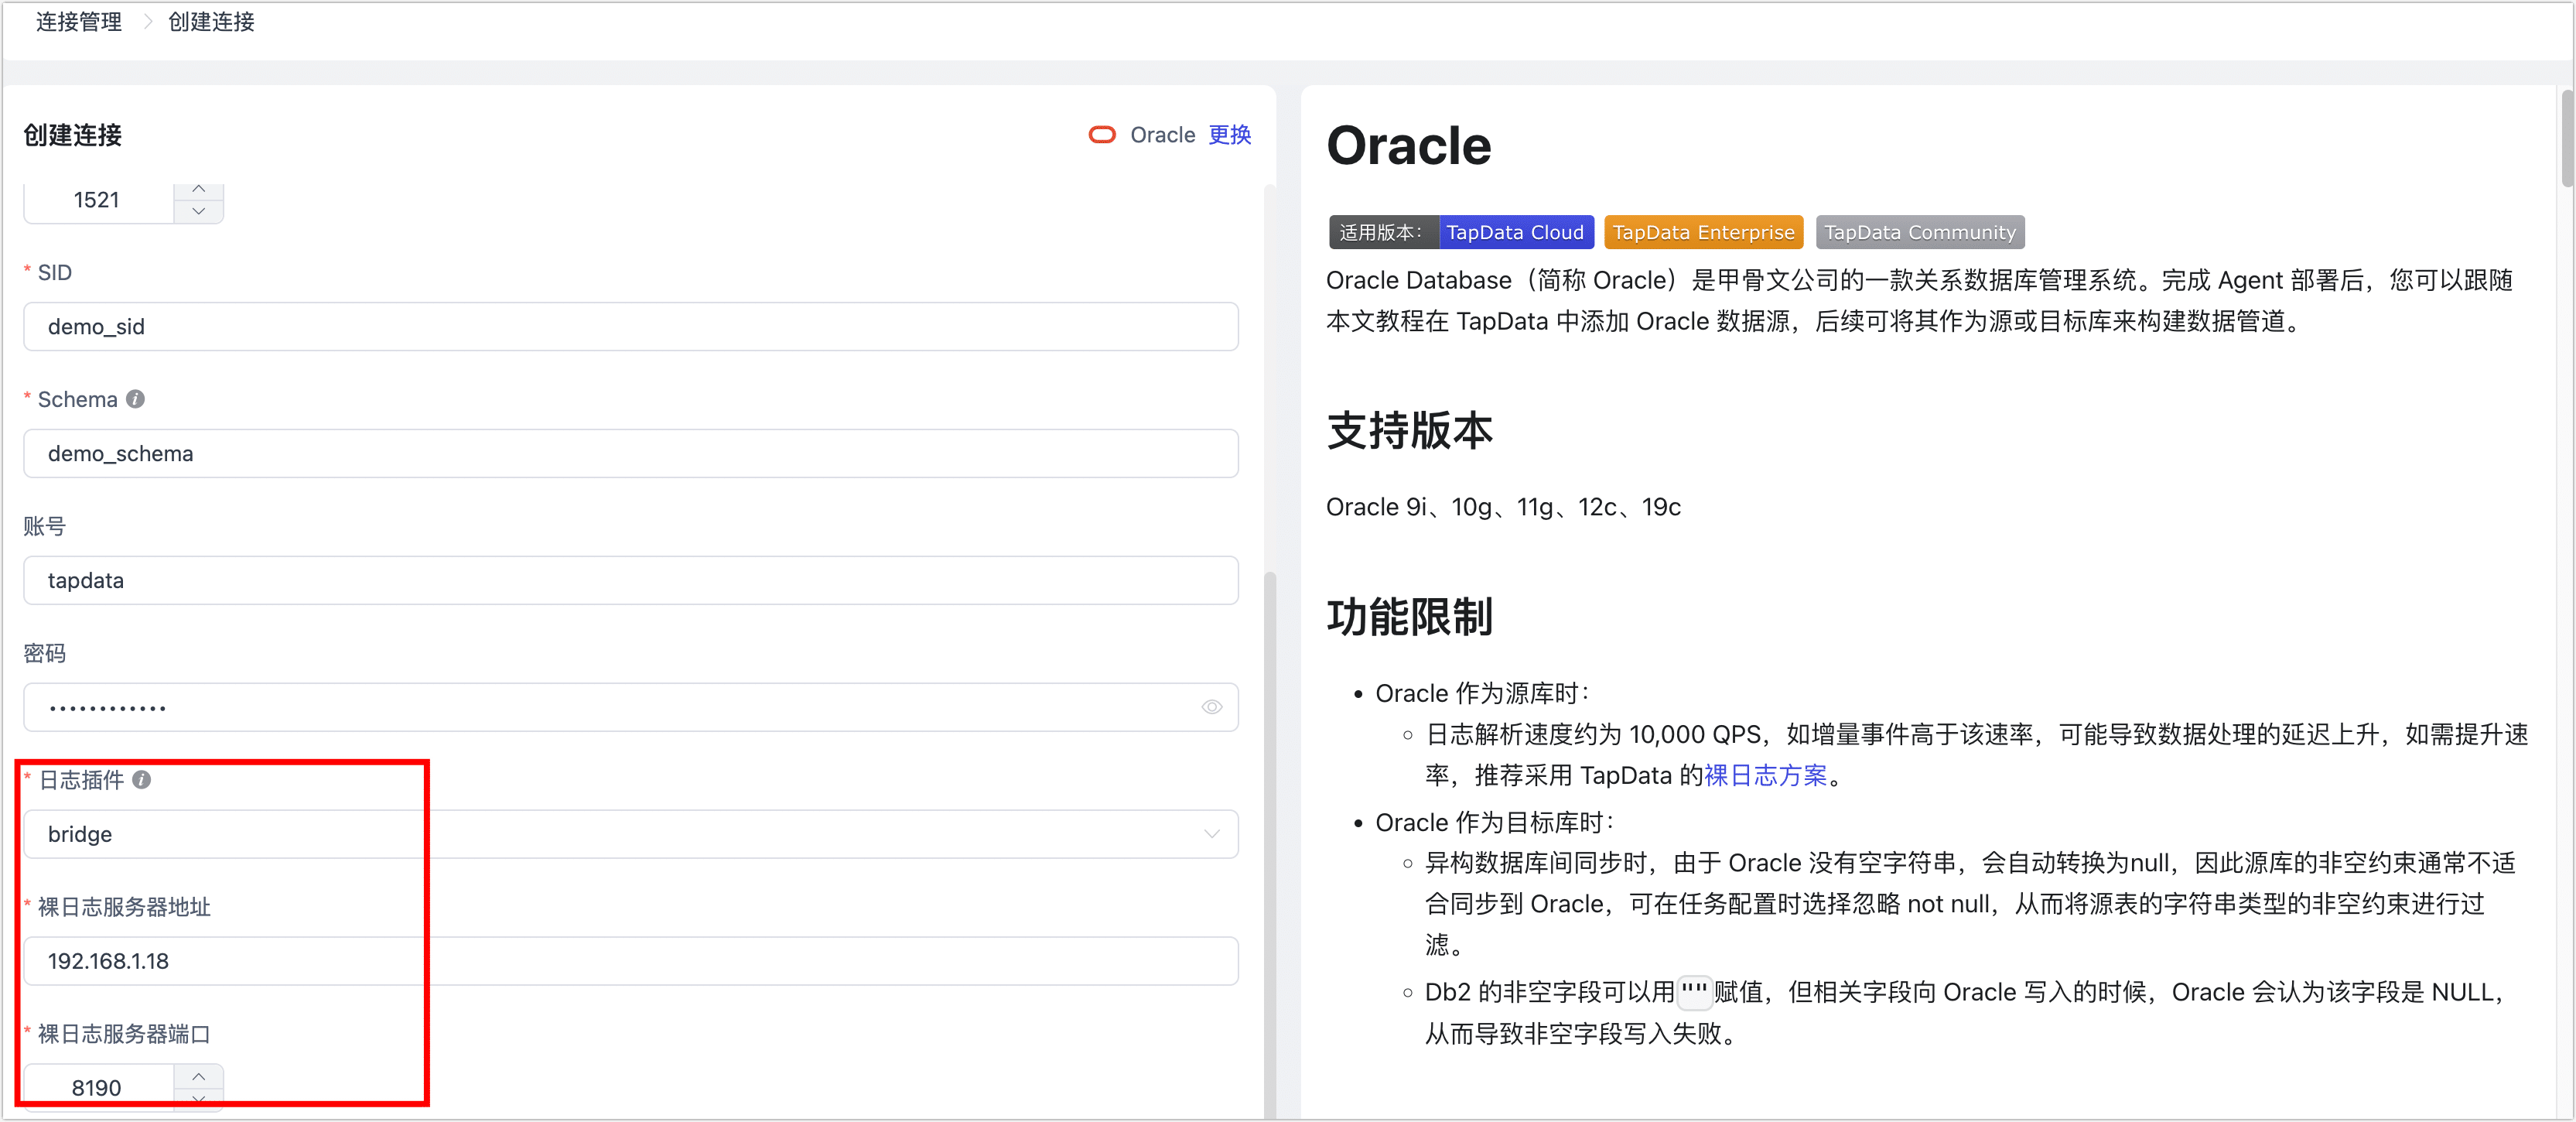Click the SID input field
The width and height of the screenshot is (2576, 1122).
click(x=630, y=327)
